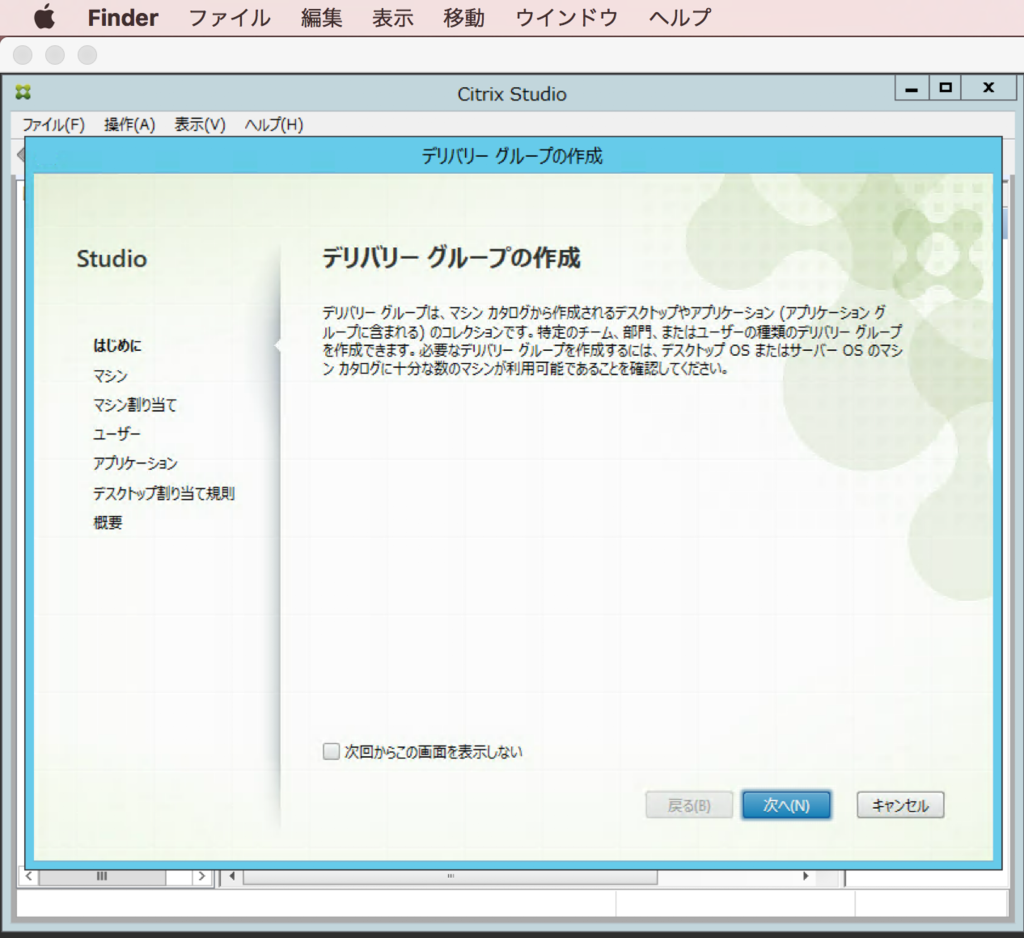Click the デリバリー グループの作成 dialog title
Image resolution: width=1024 pixels, height=938 pixels.
coord(512,156)
